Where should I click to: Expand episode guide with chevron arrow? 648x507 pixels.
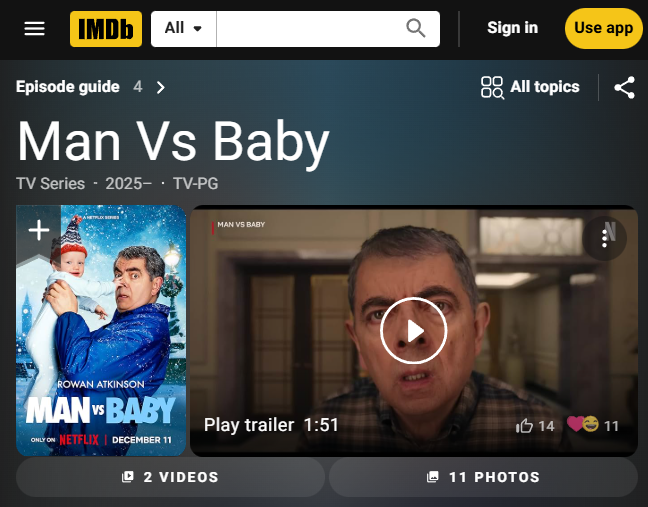(161, 87)
